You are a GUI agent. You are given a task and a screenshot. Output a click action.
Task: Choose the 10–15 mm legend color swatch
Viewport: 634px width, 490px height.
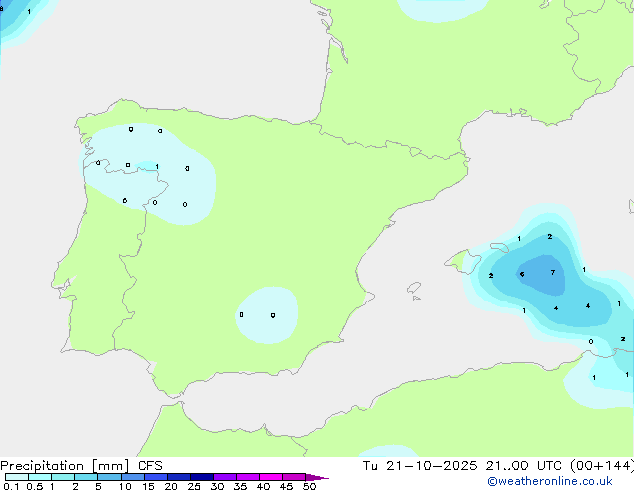click(x=132, y=477)
